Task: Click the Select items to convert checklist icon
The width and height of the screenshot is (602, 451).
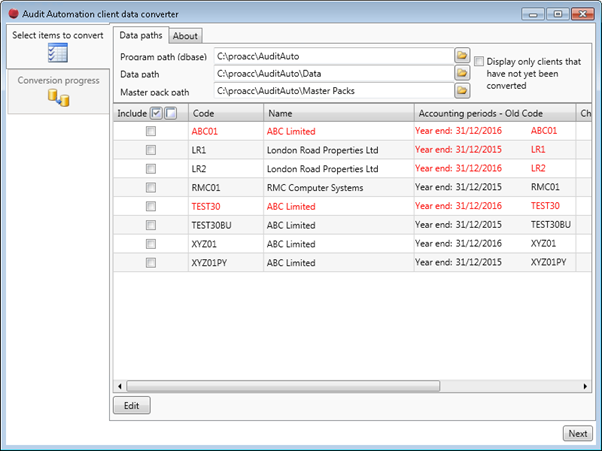Action: (58, 53)
